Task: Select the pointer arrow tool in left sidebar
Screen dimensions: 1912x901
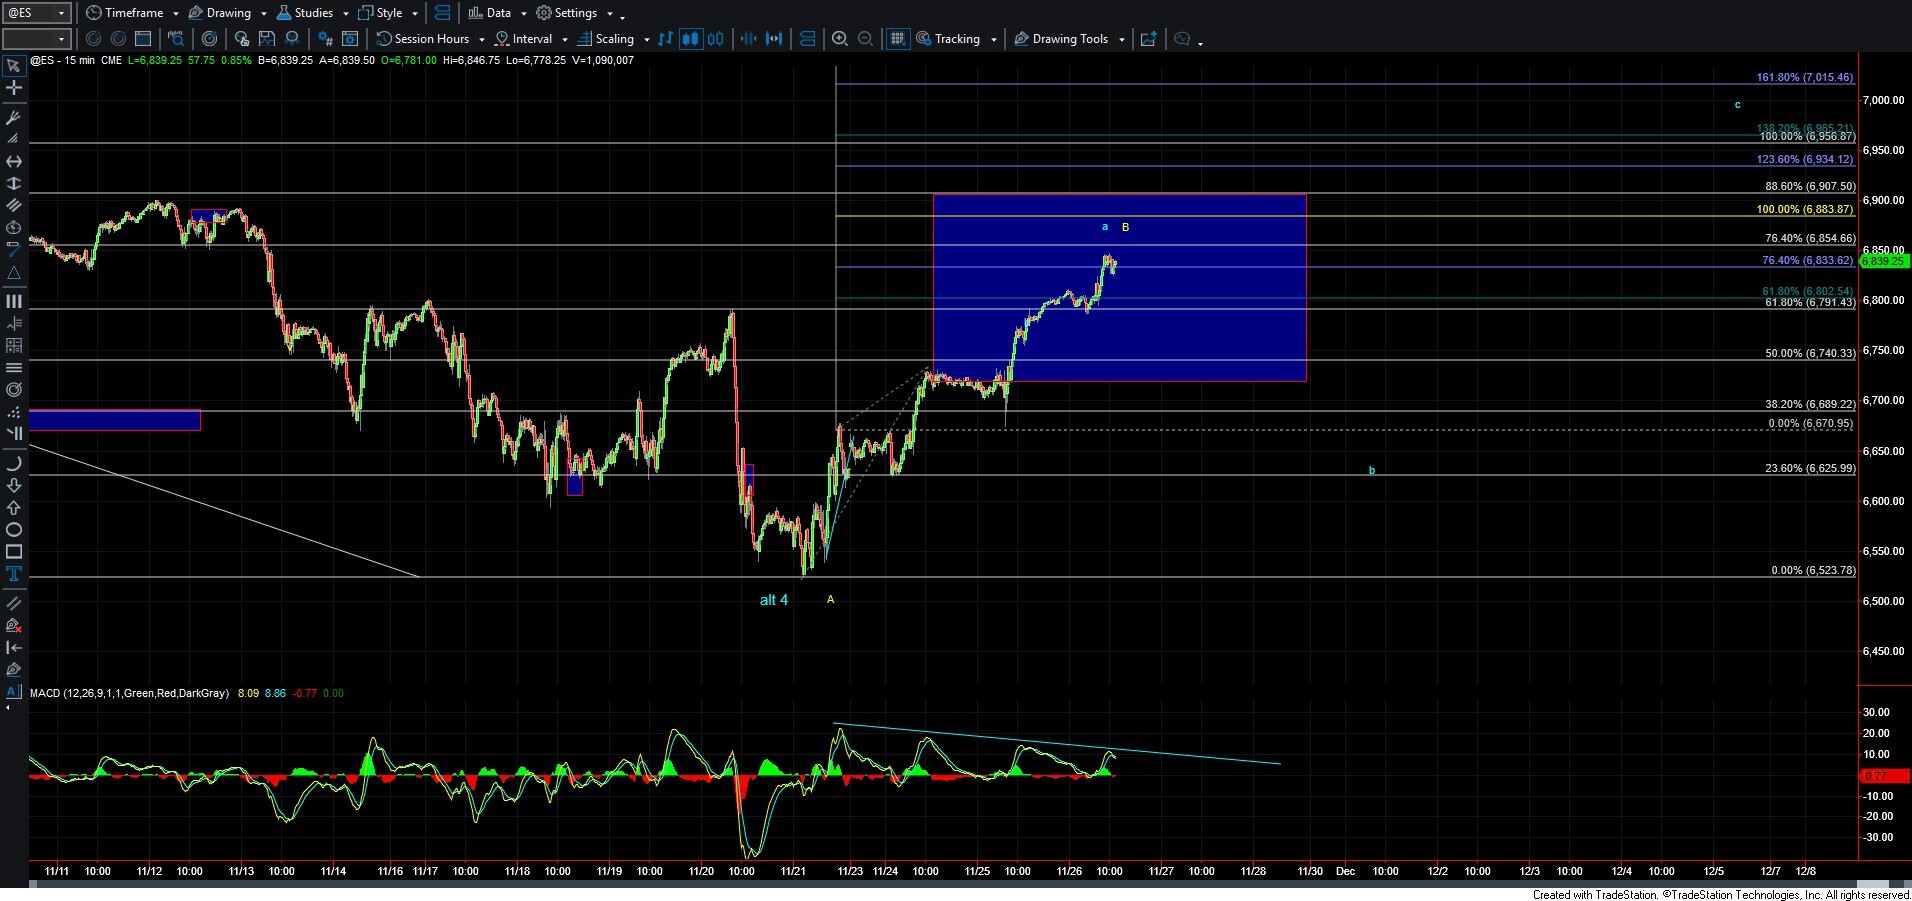Action: (14, 66)
